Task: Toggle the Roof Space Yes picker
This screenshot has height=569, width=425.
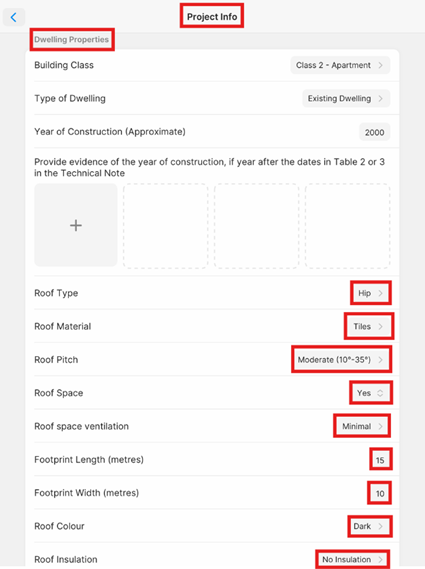Action: pos(371,393)
